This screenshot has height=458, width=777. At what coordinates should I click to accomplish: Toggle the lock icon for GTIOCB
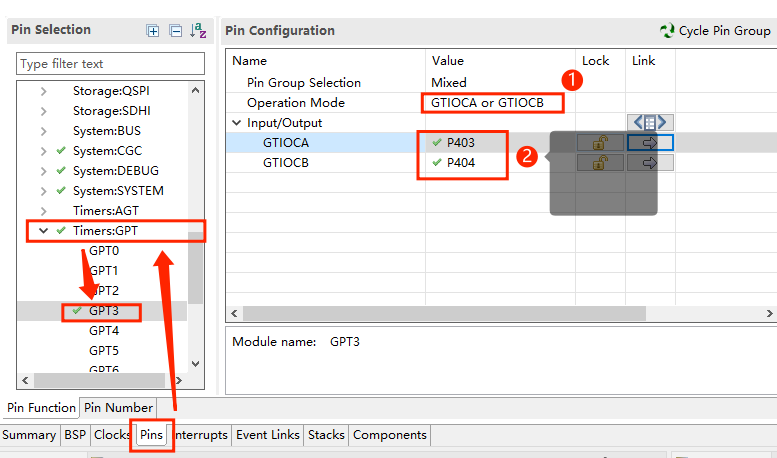point(600,163)
